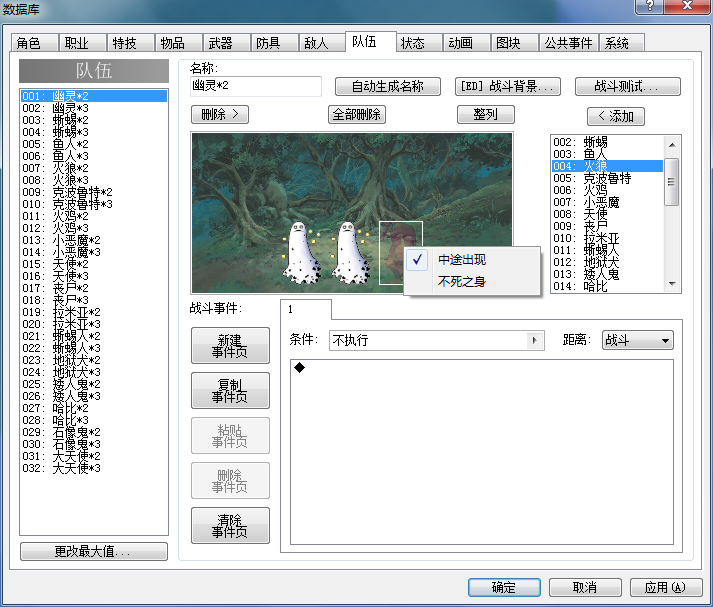Select the first ghost in the preview
This screenshot has height=607, width=713.
click(301, 253)
